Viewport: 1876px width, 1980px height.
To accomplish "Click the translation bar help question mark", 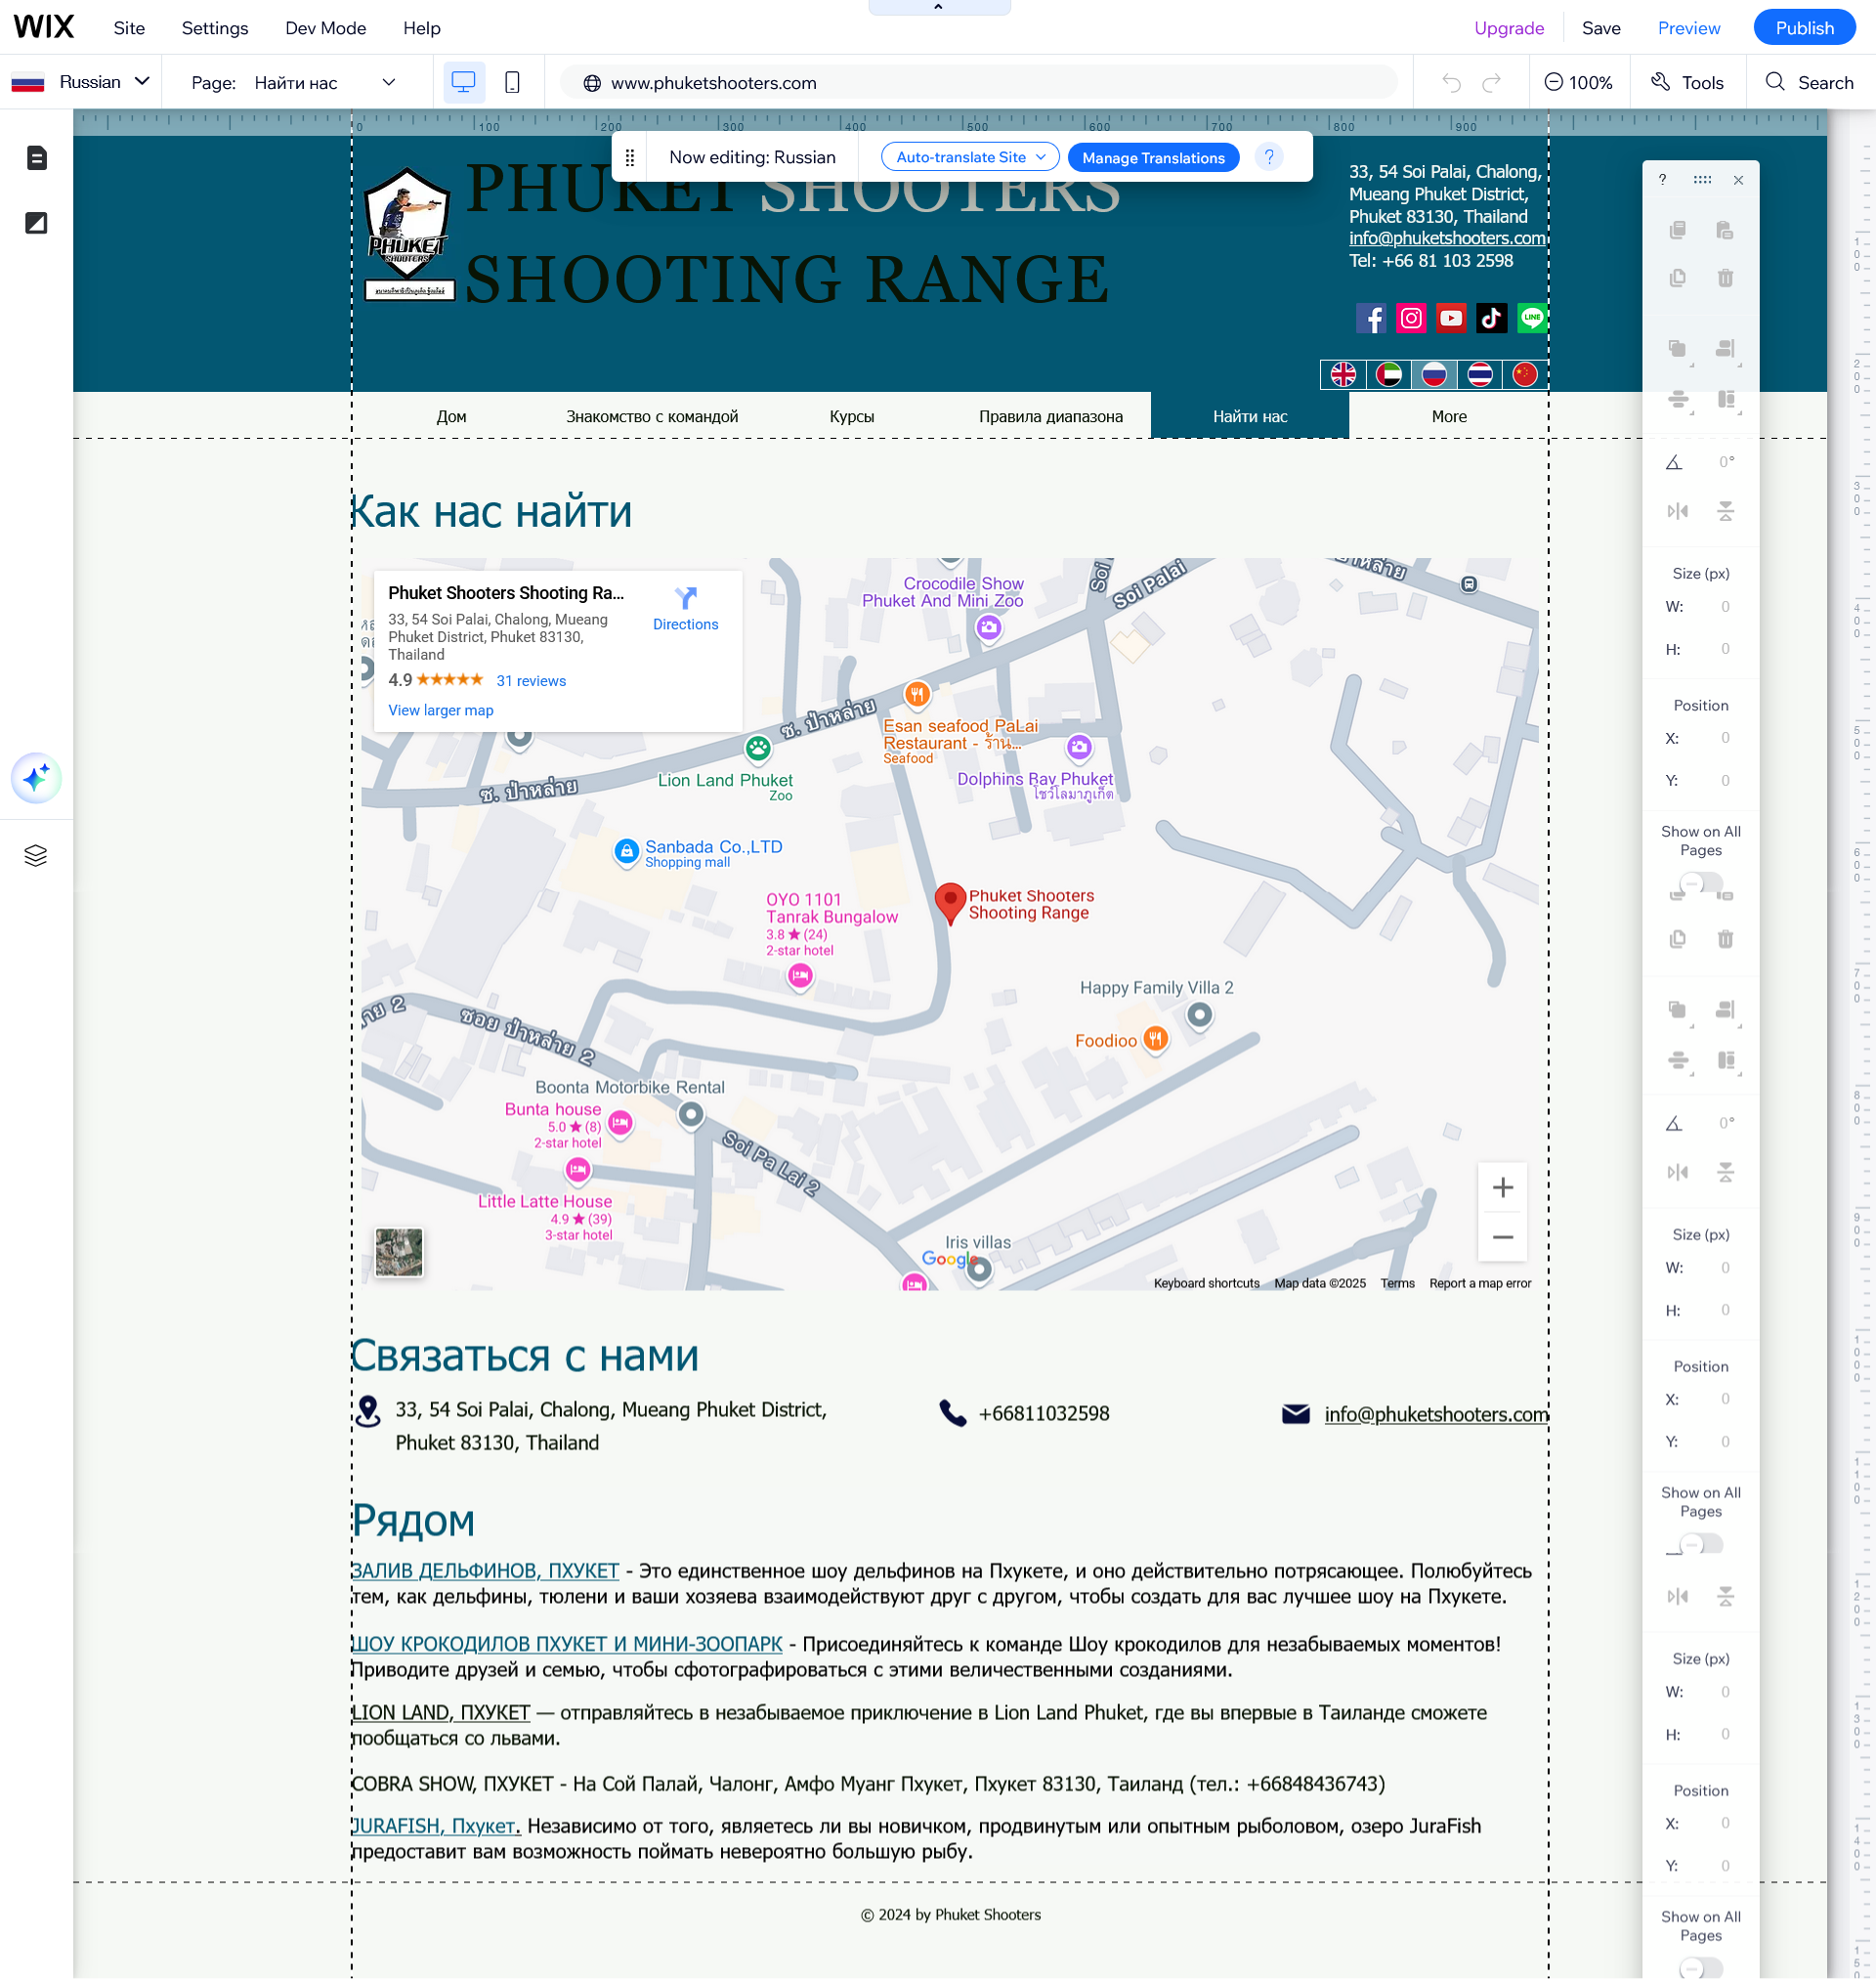I will tap(1269, 157).
